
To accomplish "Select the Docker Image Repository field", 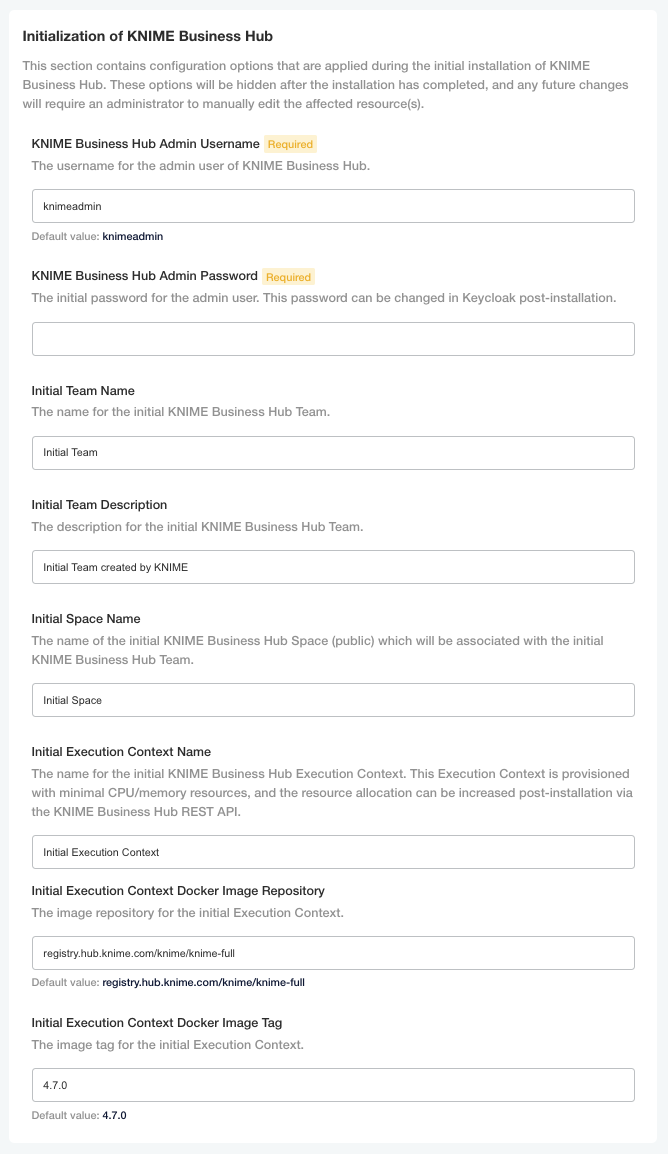I will [x=333, y=953].
